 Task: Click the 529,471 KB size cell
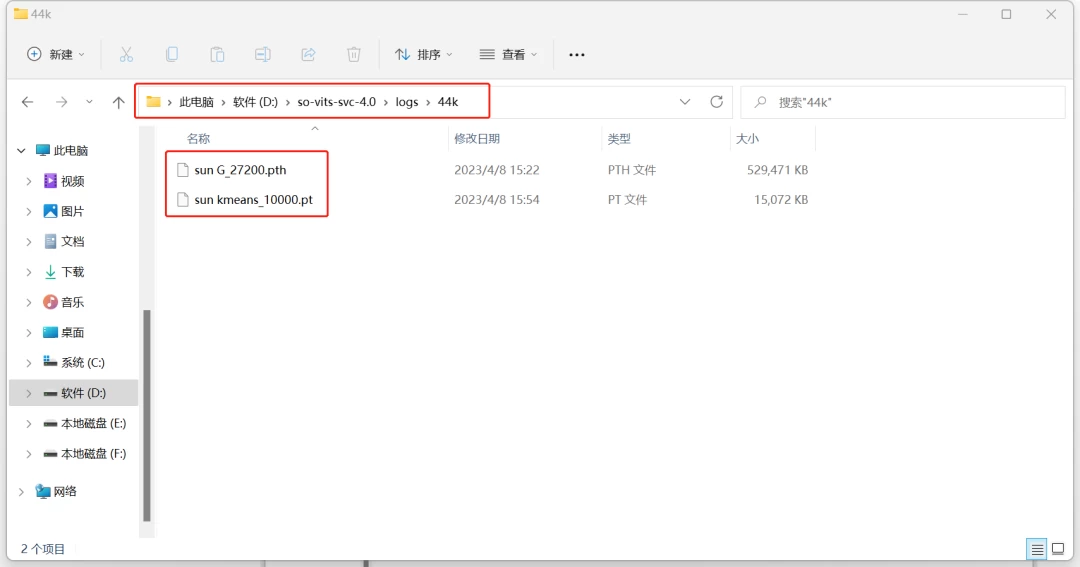(x=777, y=169)
